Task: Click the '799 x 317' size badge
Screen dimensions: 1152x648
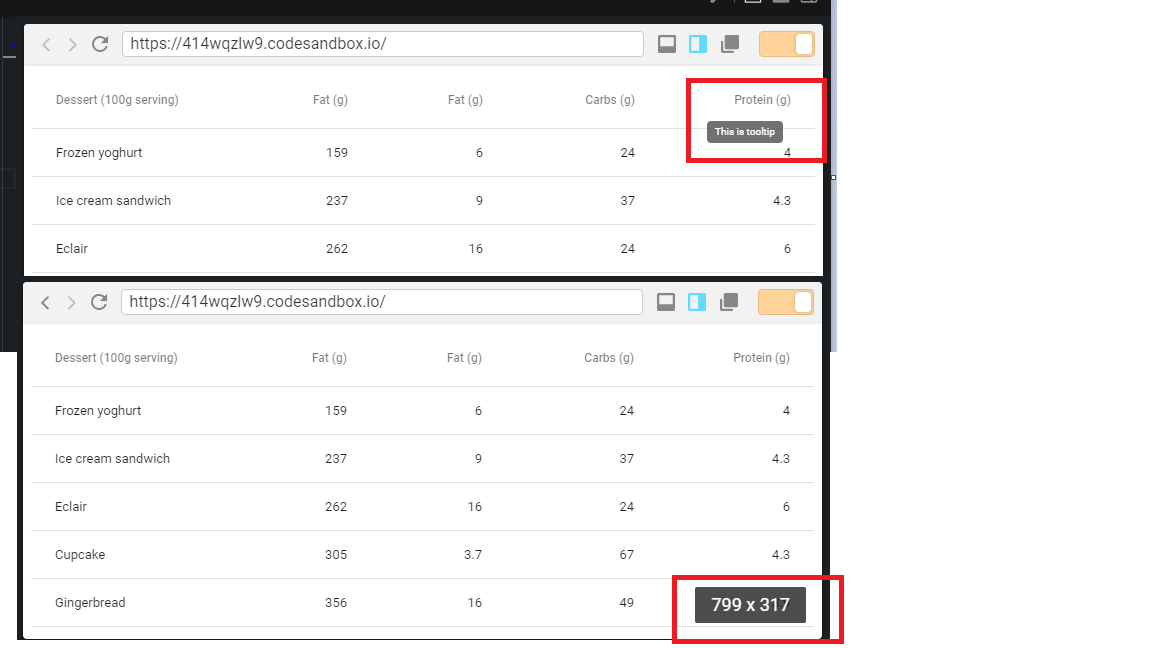Action: (x=749, y=604)
